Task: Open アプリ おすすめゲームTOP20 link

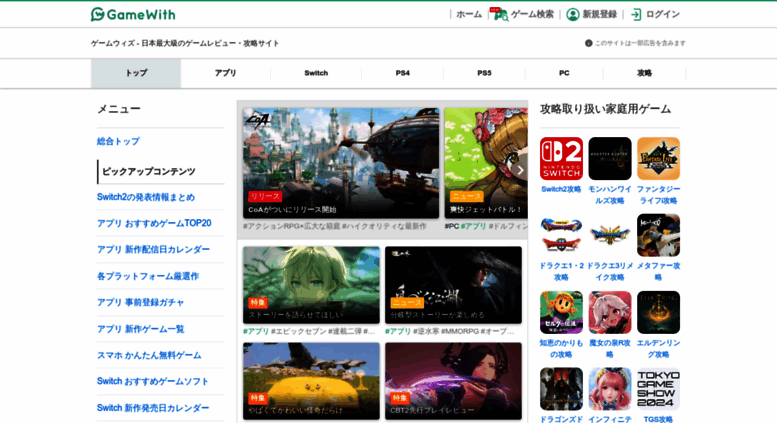Action: coord(154,223)
